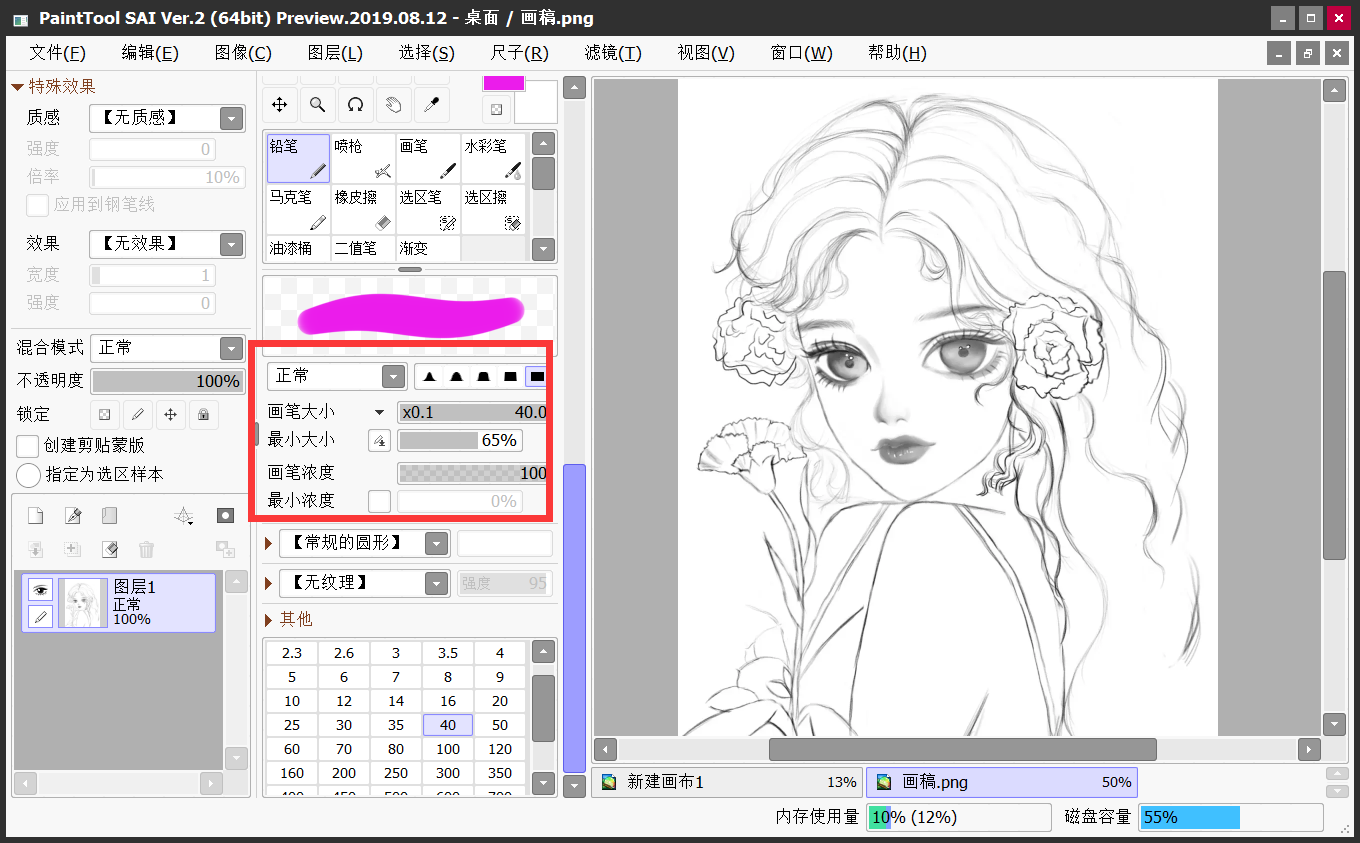Viewport: 1360px width, 843px height.
Task: Tick the 最小浓度 checkbox
Action: 379,501
